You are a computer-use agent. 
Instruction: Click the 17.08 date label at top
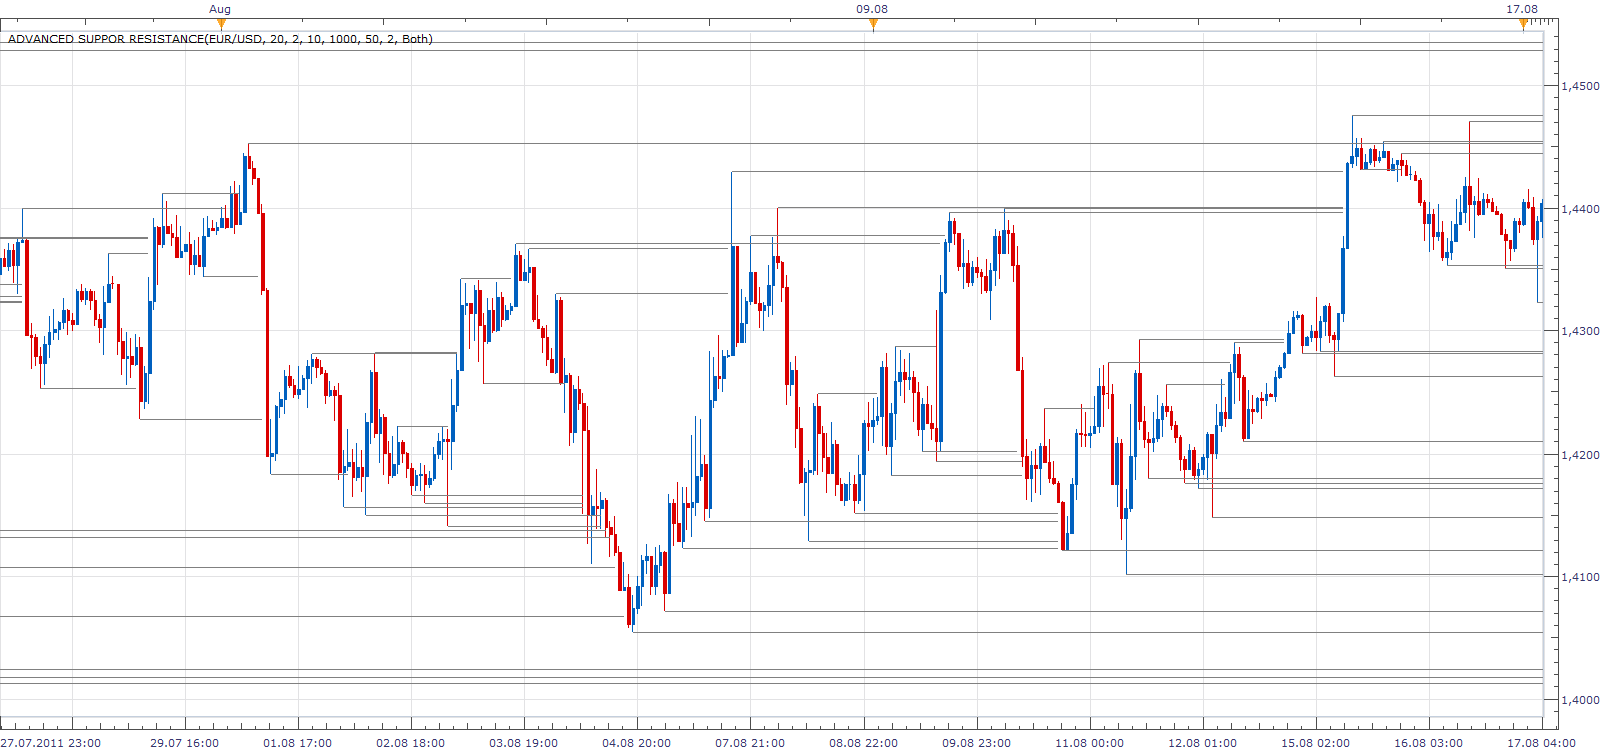(1522, 9)
